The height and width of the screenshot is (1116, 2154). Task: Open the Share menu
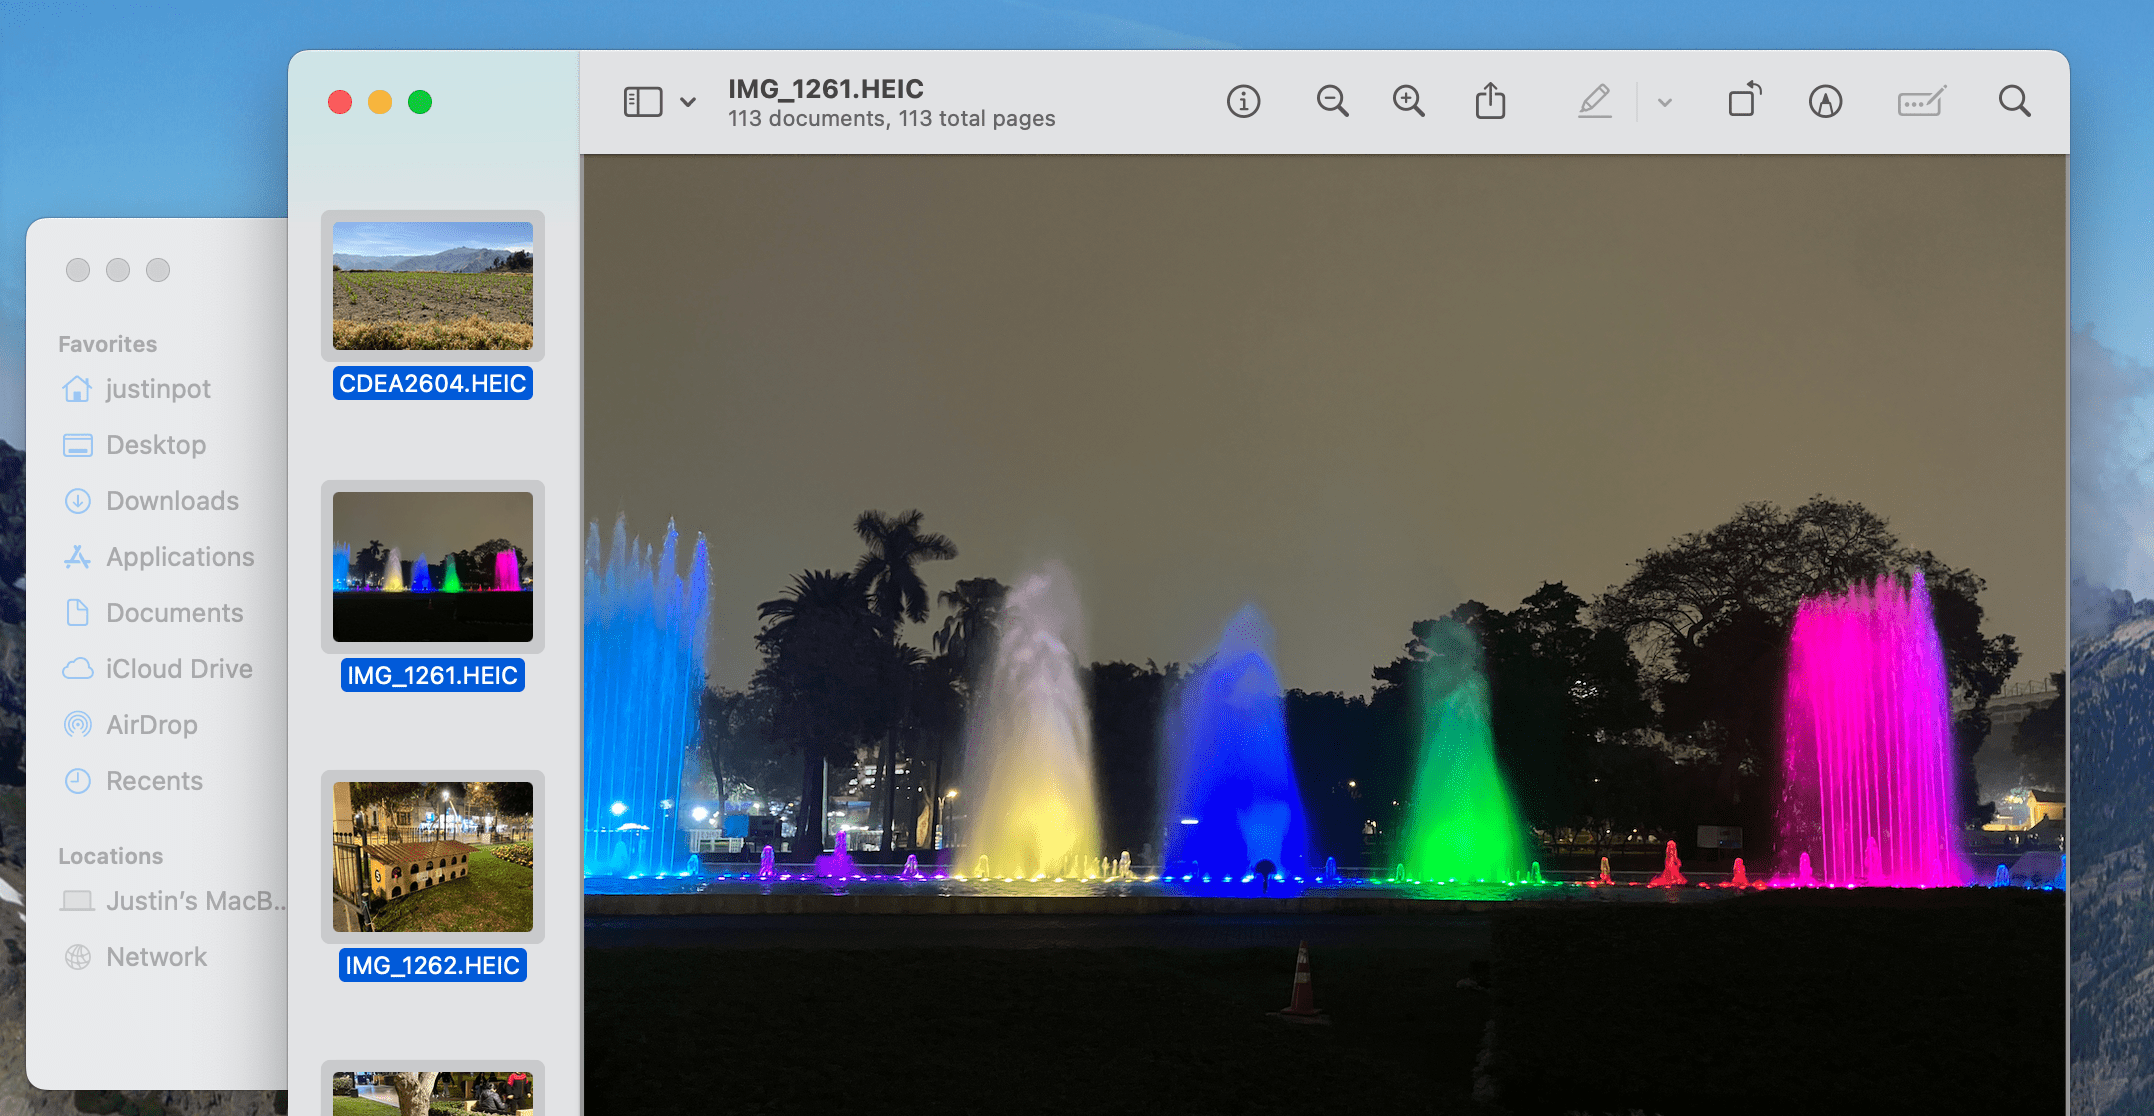(x=1490, y=102)
